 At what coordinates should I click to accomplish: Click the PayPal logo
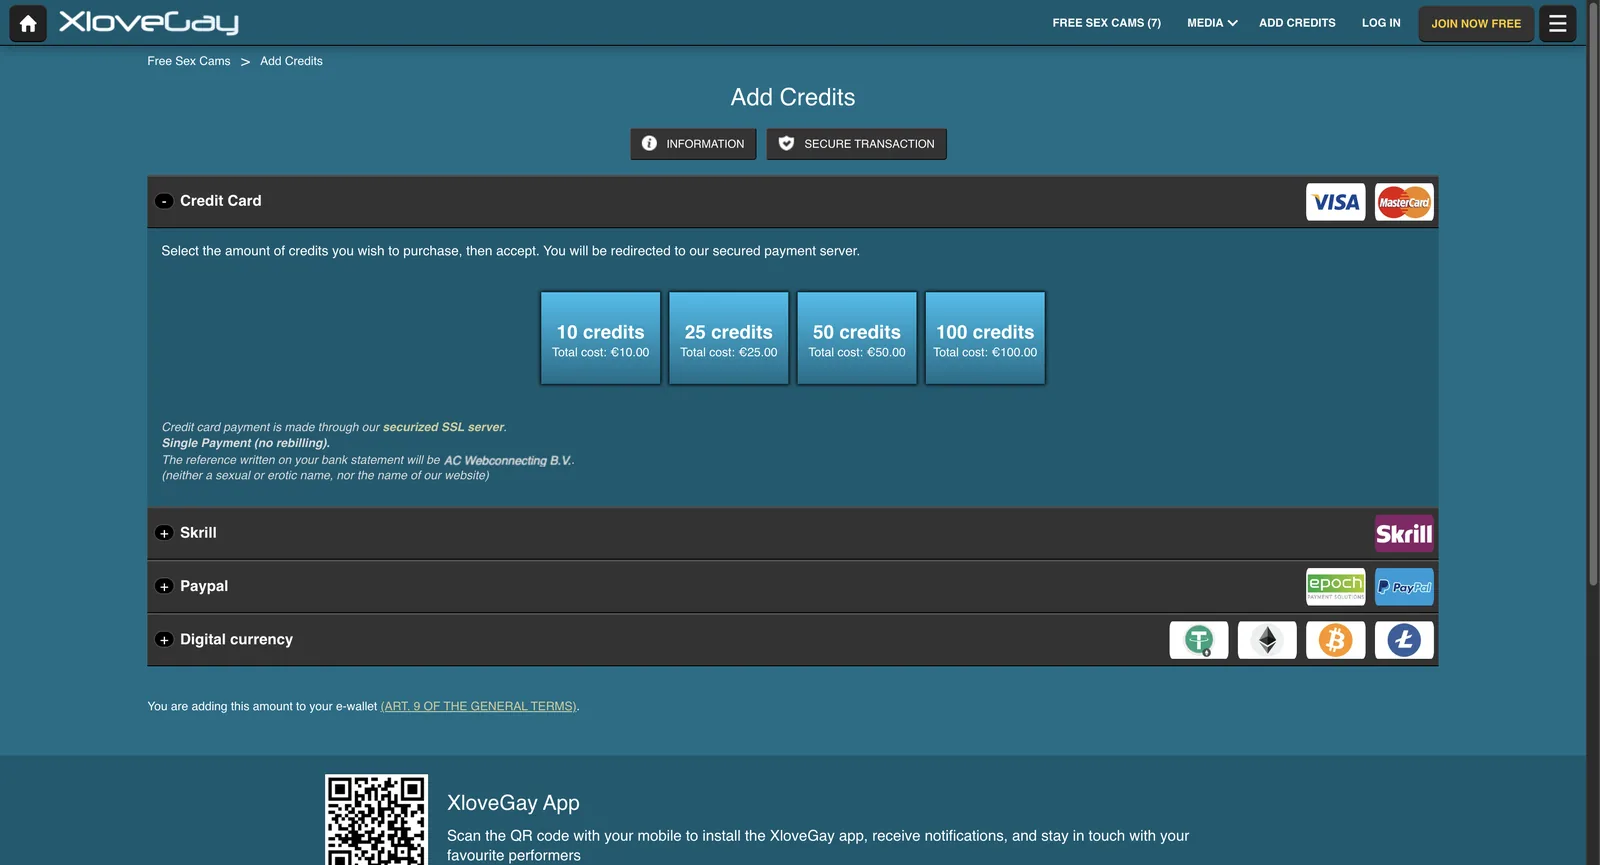coord(1404,587)
